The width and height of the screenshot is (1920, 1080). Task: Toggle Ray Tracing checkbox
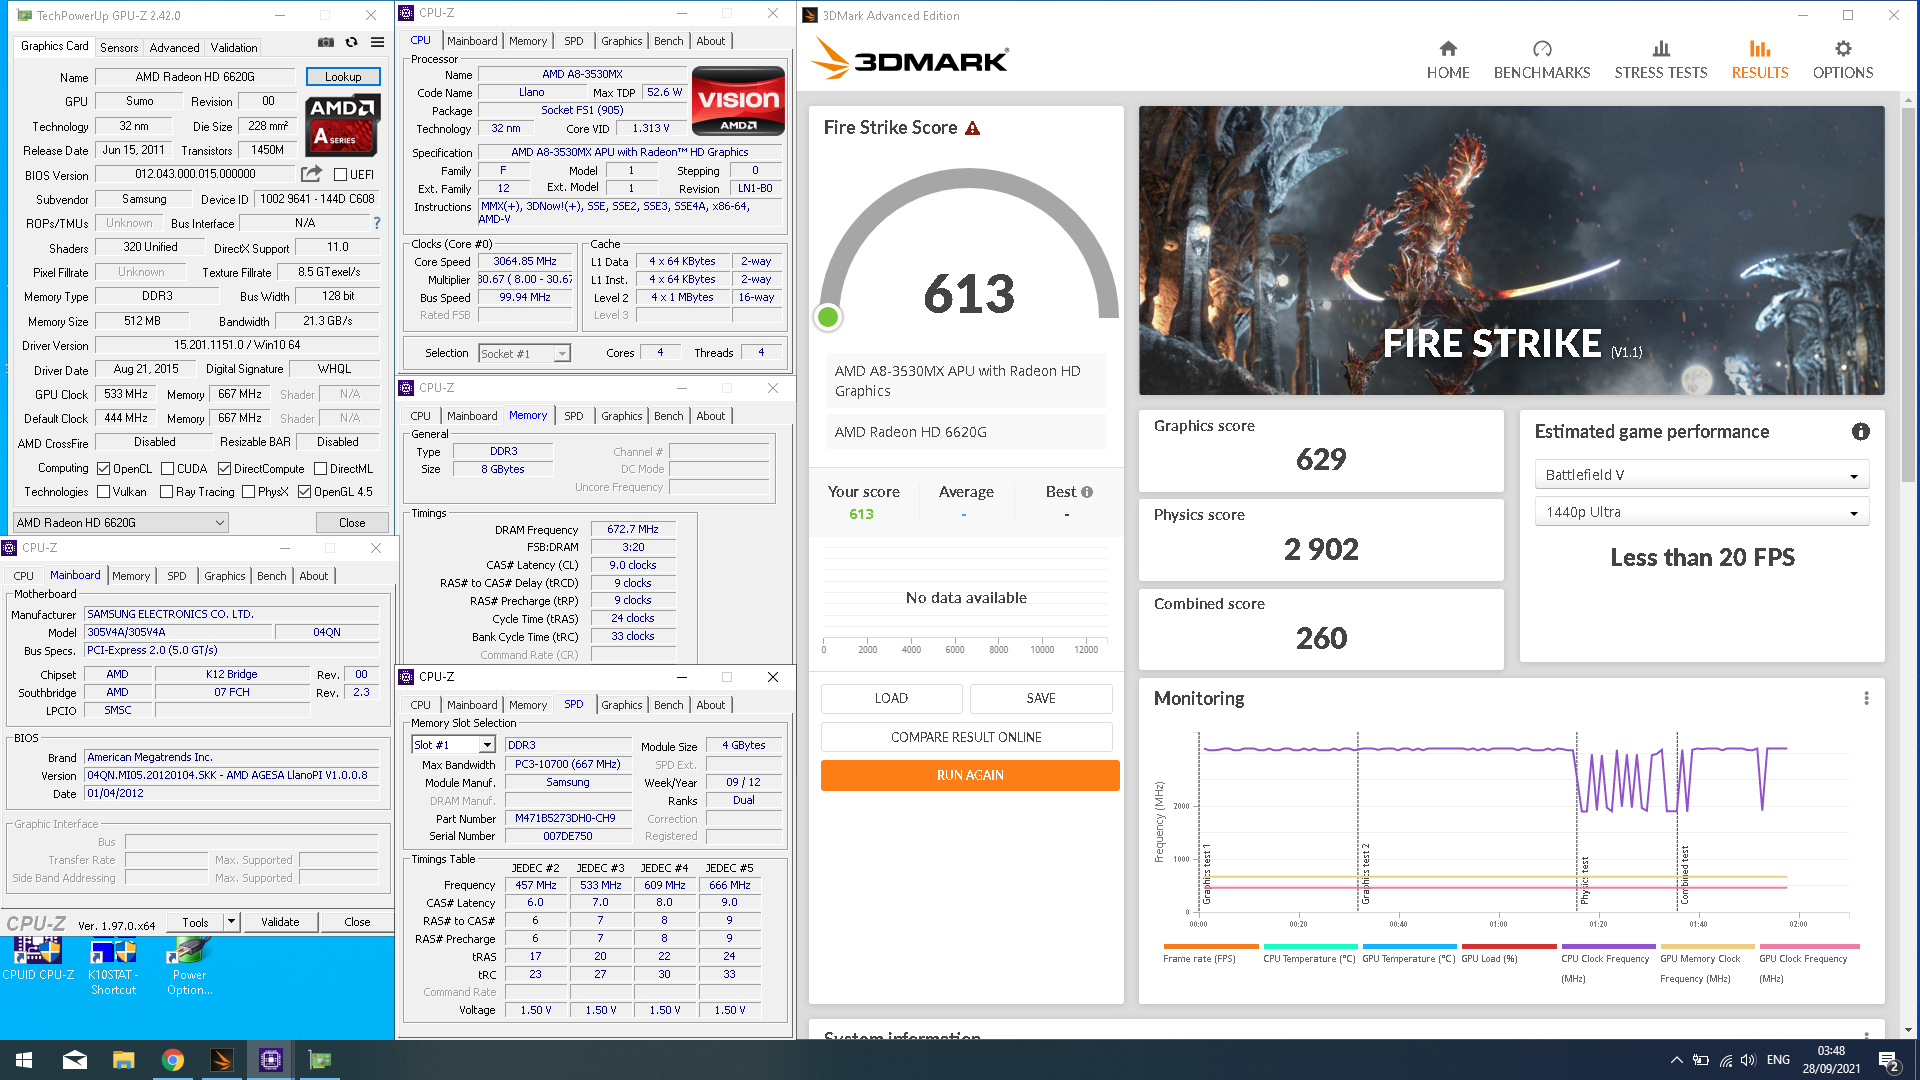pos(166,492)
